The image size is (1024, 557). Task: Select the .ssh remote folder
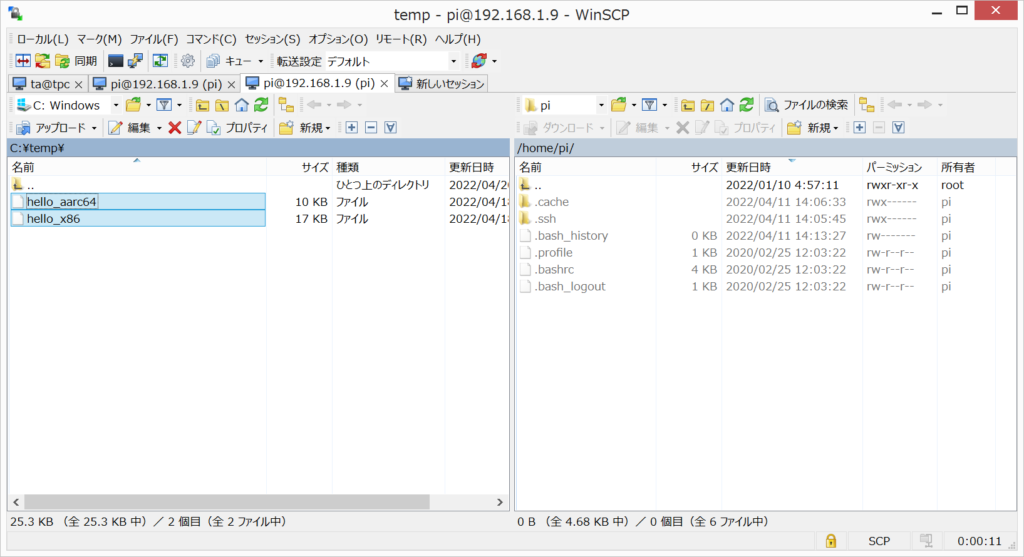545,219
